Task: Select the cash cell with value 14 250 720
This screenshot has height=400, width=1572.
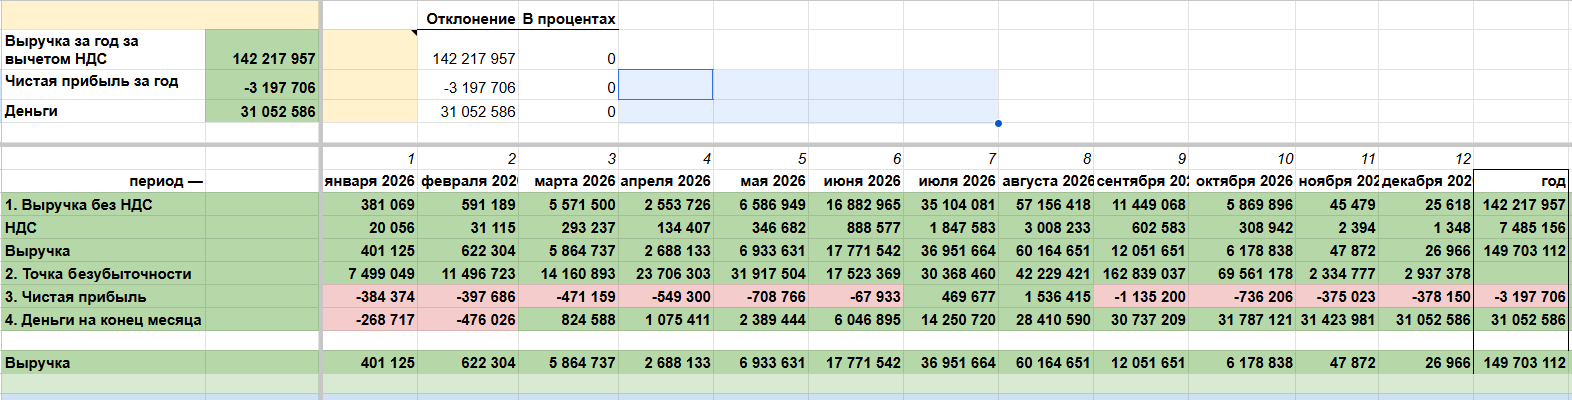Action: (951, 320)
